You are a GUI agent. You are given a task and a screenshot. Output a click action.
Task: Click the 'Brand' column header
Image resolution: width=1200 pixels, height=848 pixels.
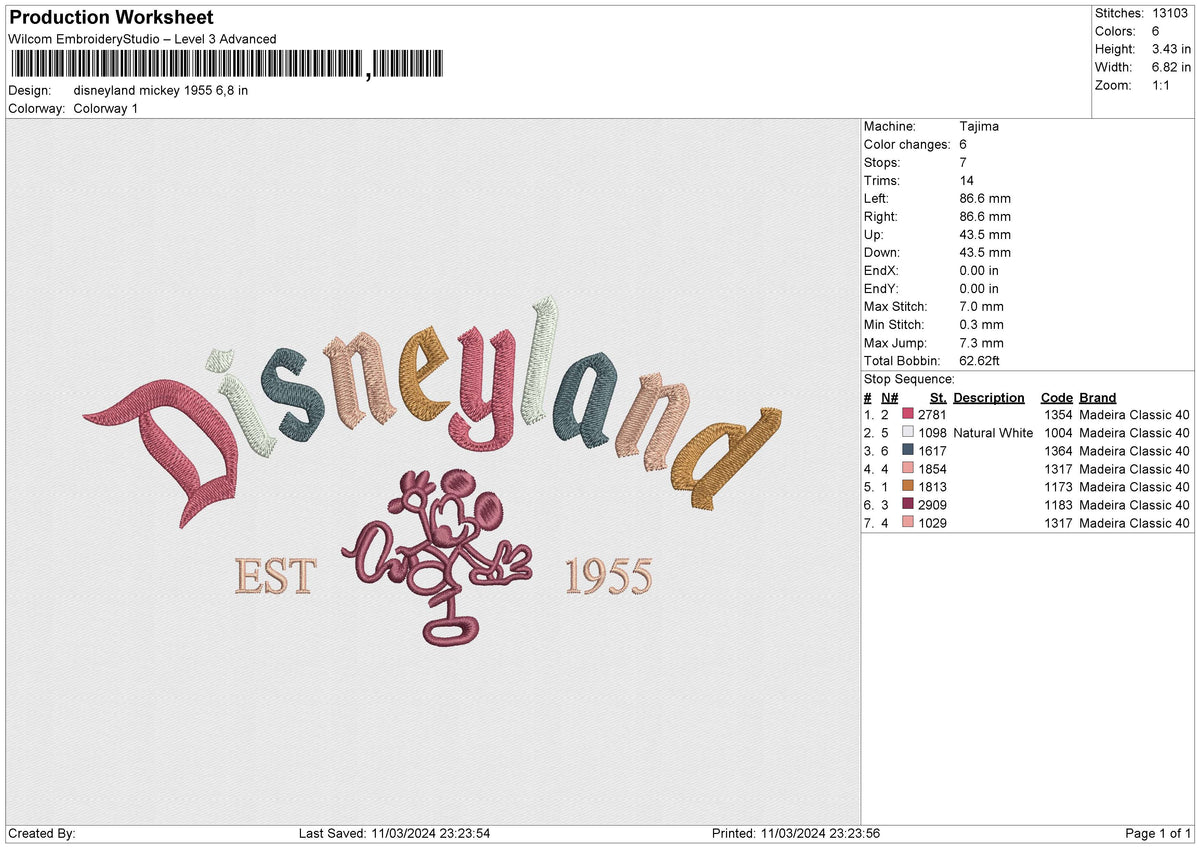(1097, 397)
